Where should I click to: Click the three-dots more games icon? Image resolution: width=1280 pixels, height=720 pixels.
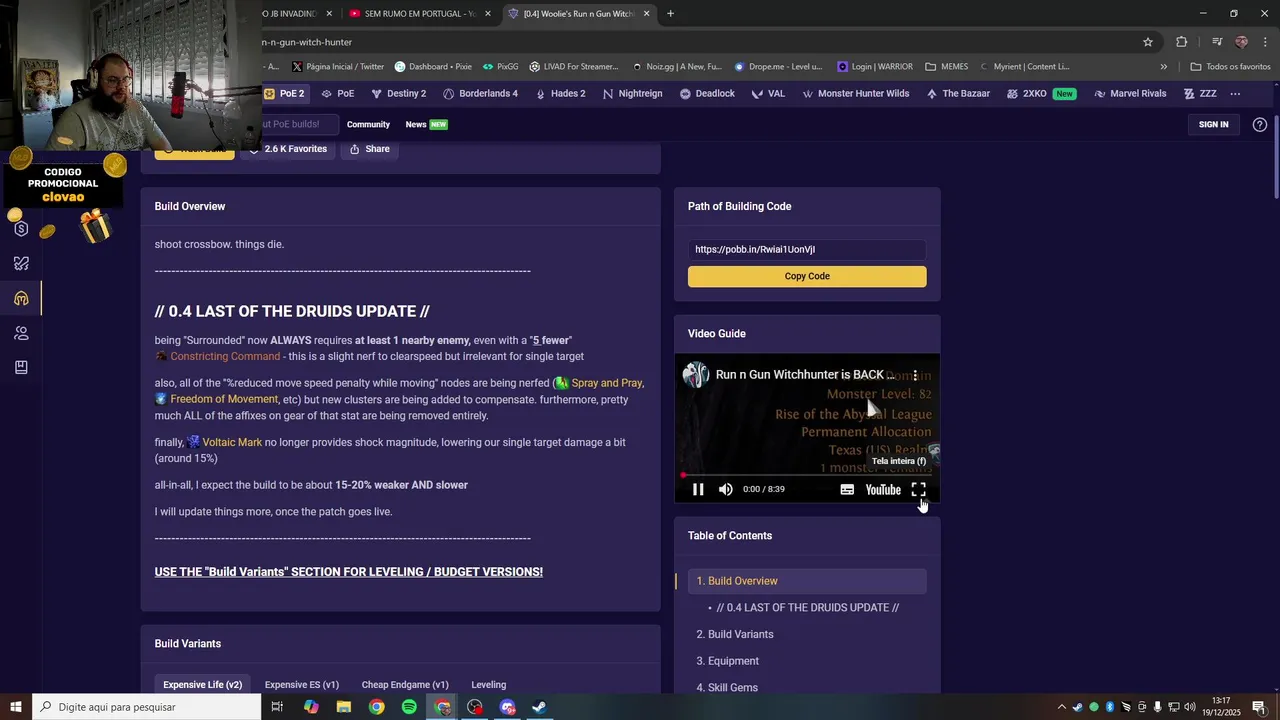tap(1235, 93)
